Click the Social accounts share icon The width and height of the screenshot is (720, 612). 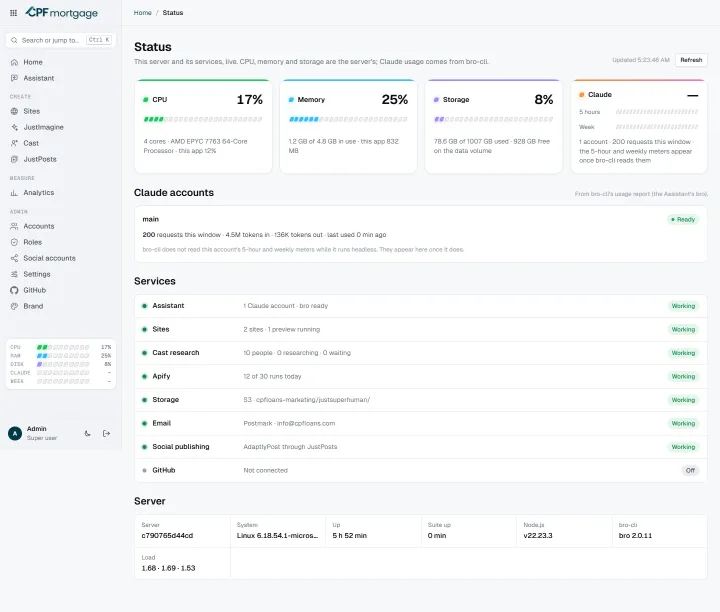point(14,258)
